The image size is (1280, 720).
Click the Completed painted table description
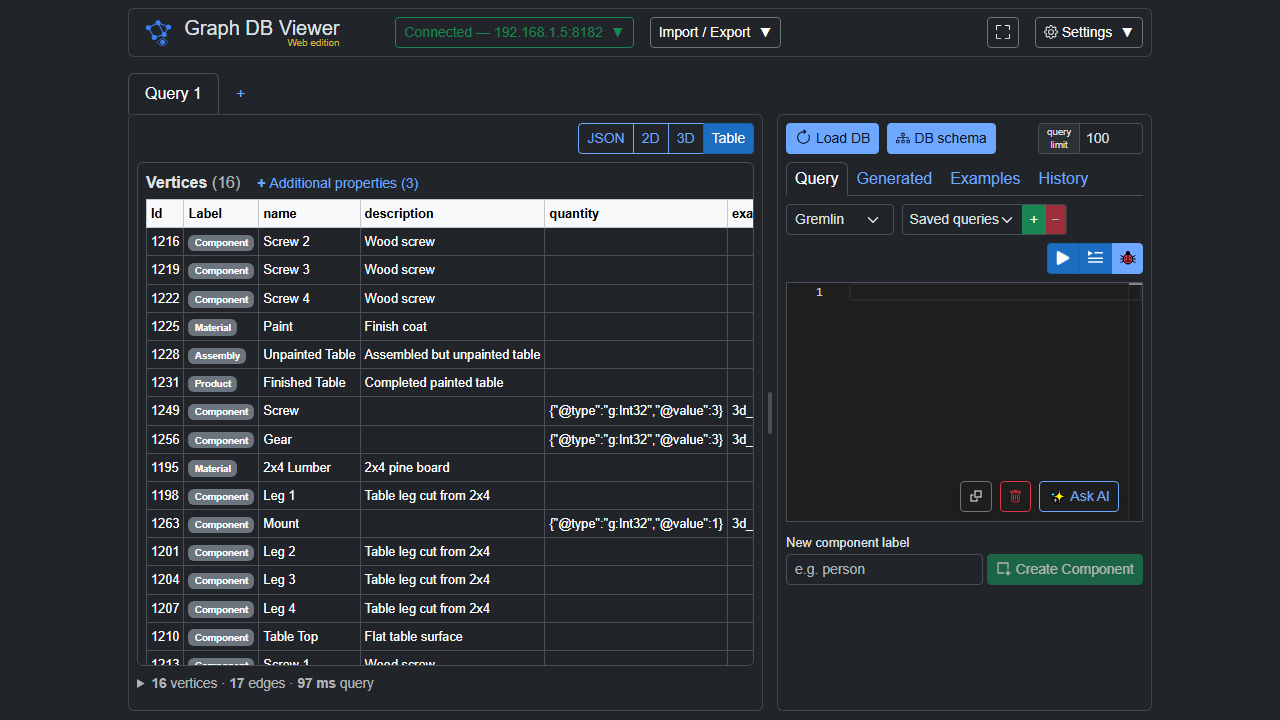pyautogui.click(x=452, y=382)
